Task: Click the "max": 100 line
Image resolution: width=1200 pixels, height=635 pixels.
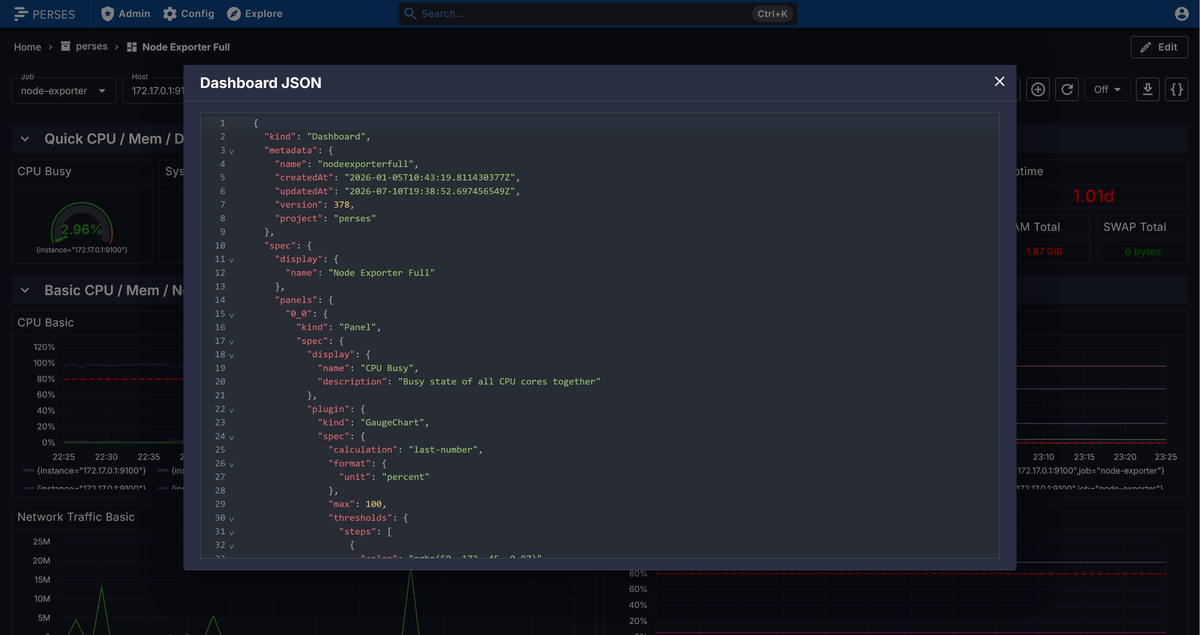Action: tap(357, 504)
